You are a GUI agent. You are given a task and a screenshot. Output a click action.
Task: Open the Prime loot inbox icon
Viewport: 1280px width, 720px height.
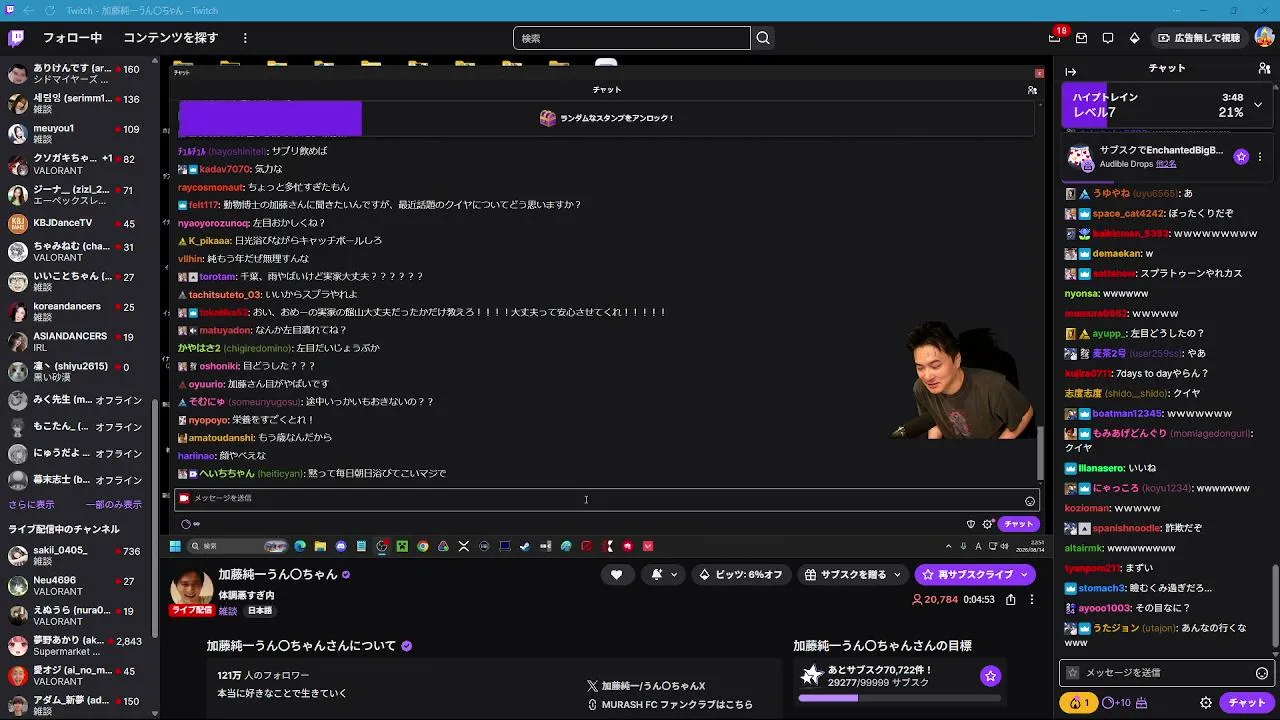[x=1081, y=38]
